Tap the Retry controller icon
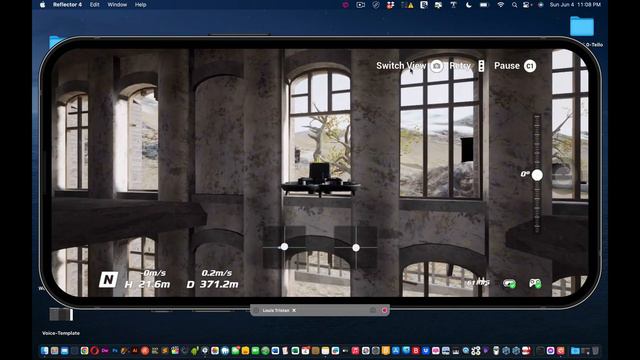The height and width of the screenshot is (360, 640). click(481, 66)
